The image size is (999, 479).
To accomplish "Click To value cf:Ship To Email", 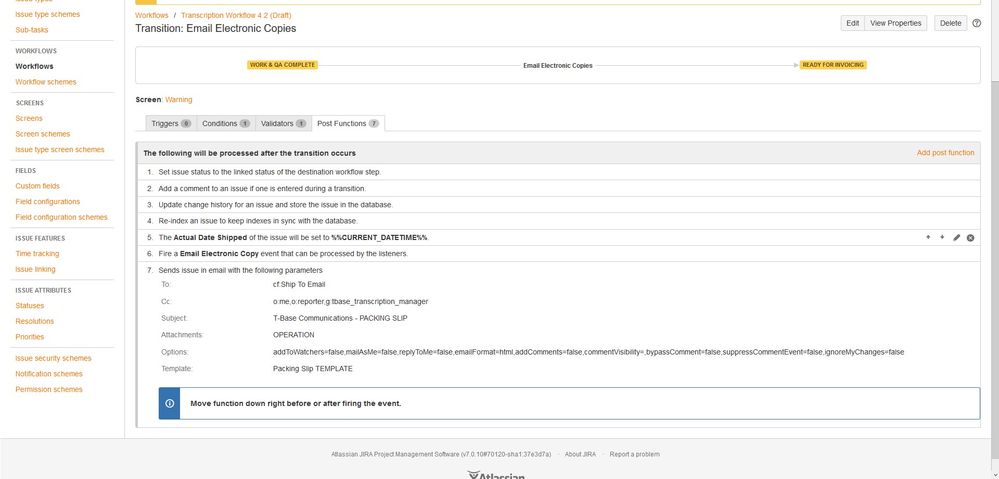I will [299, 285].
